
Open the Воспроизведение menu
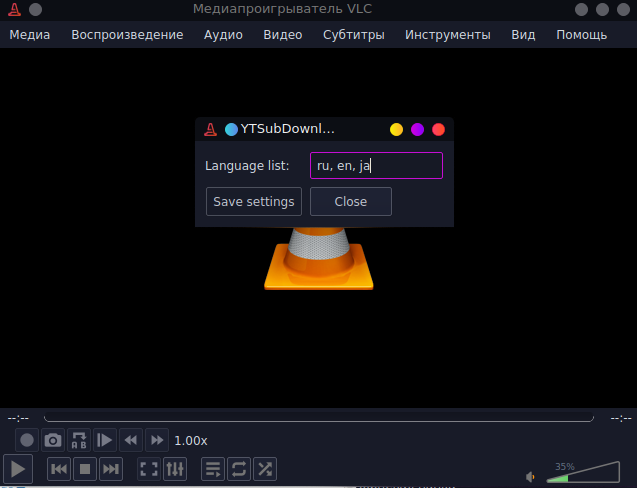[127, 35]
